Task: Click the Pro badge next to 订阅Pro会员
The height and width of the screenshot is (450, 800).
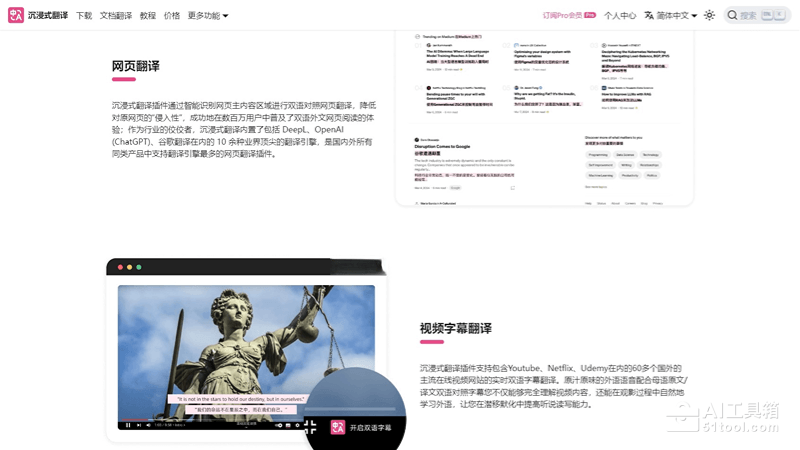Action: [x=590, y=15]
